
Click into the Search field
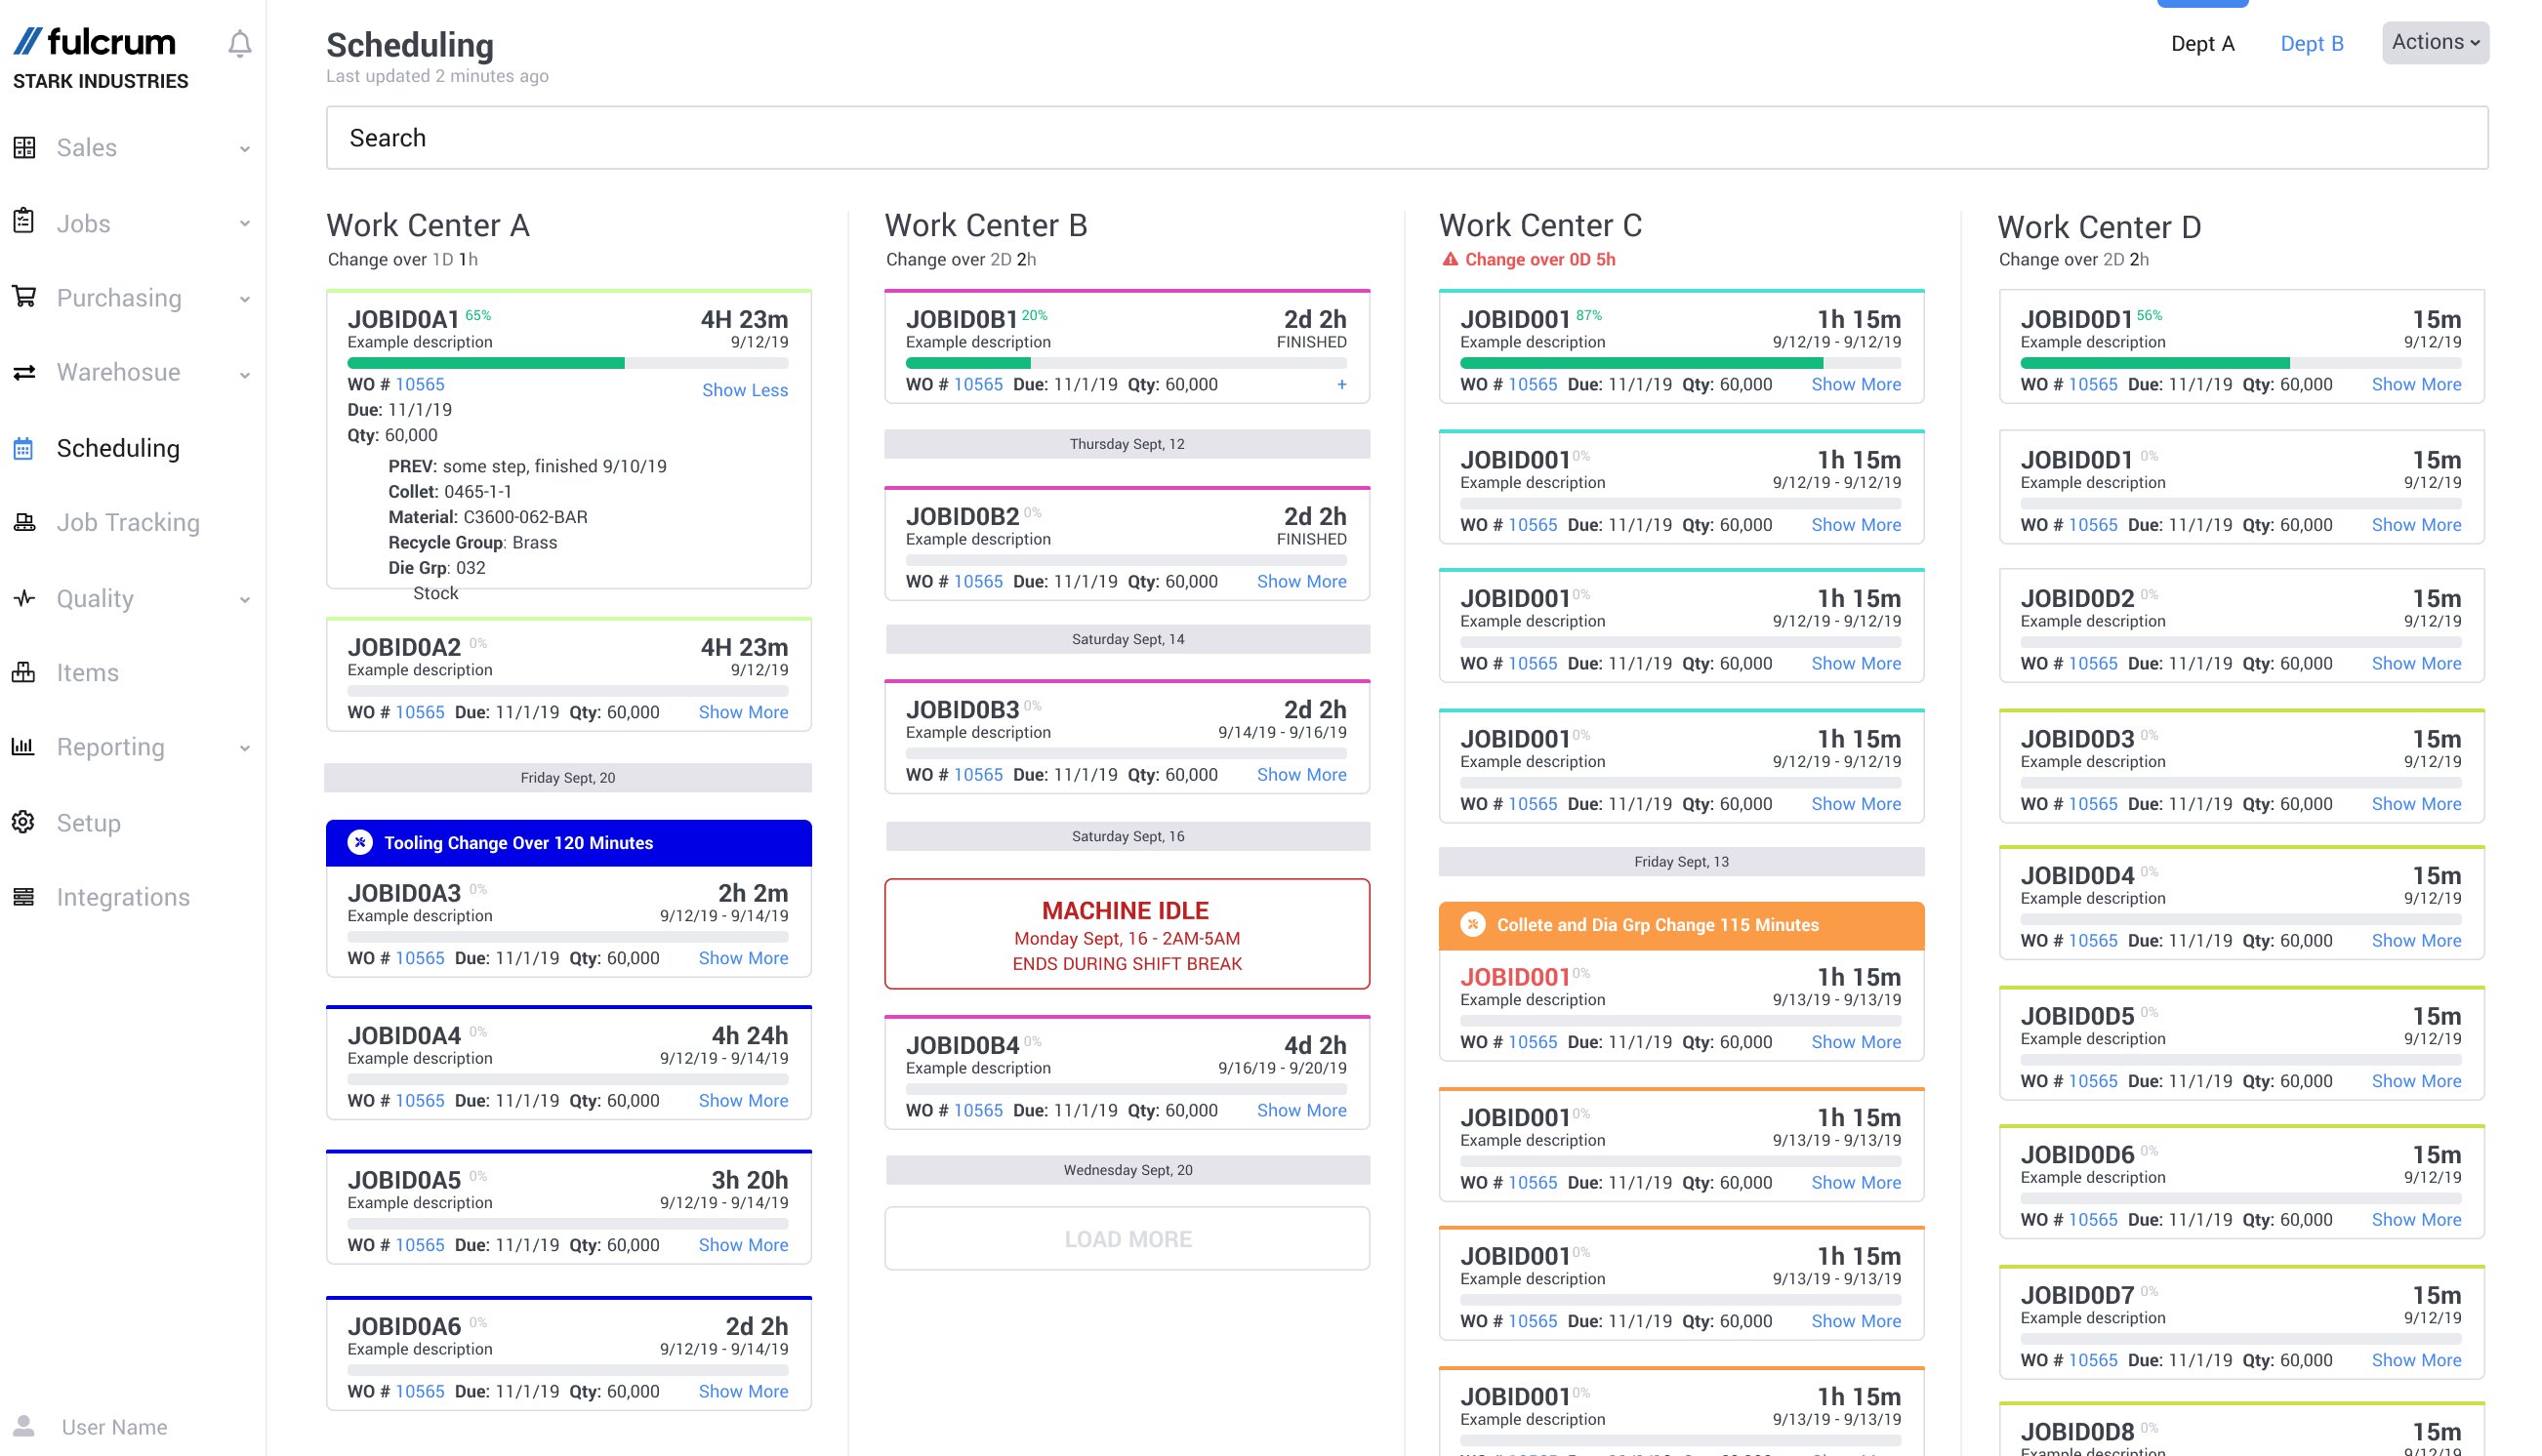point(1406,138)
